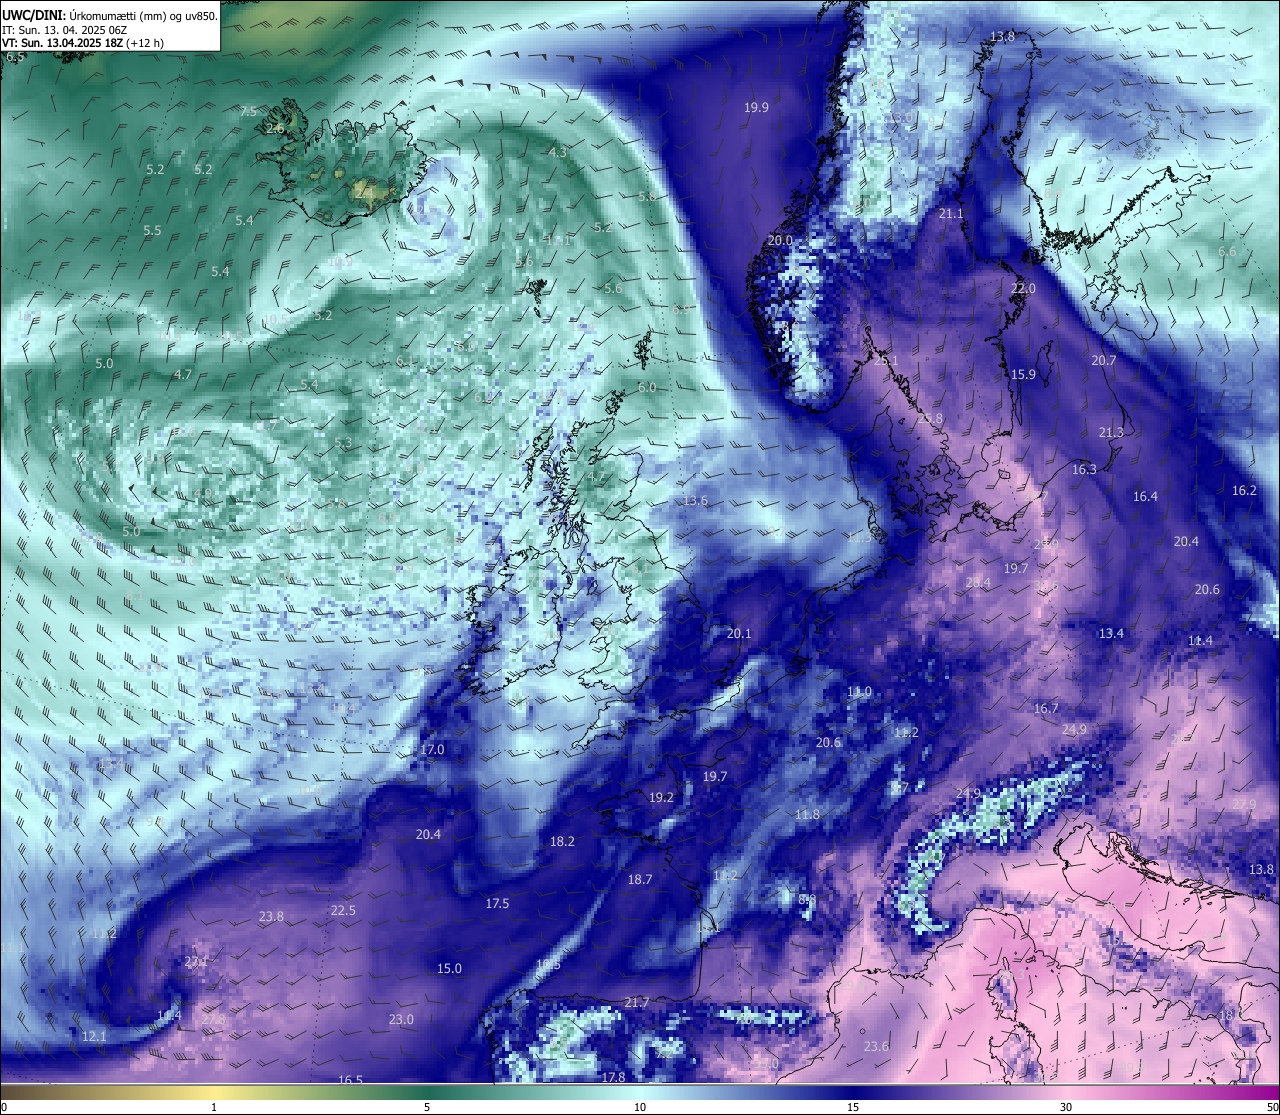The image size is (1280, 1115).
Task: Click the value 23.6 over the Mediterranean
Action: (x=876, y=1047)
